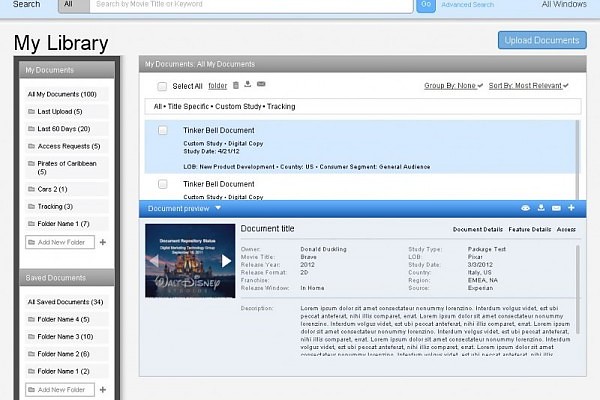The image size is (600, 400).
Task: Click the Upload Documents button
Action: coord(542,40)
